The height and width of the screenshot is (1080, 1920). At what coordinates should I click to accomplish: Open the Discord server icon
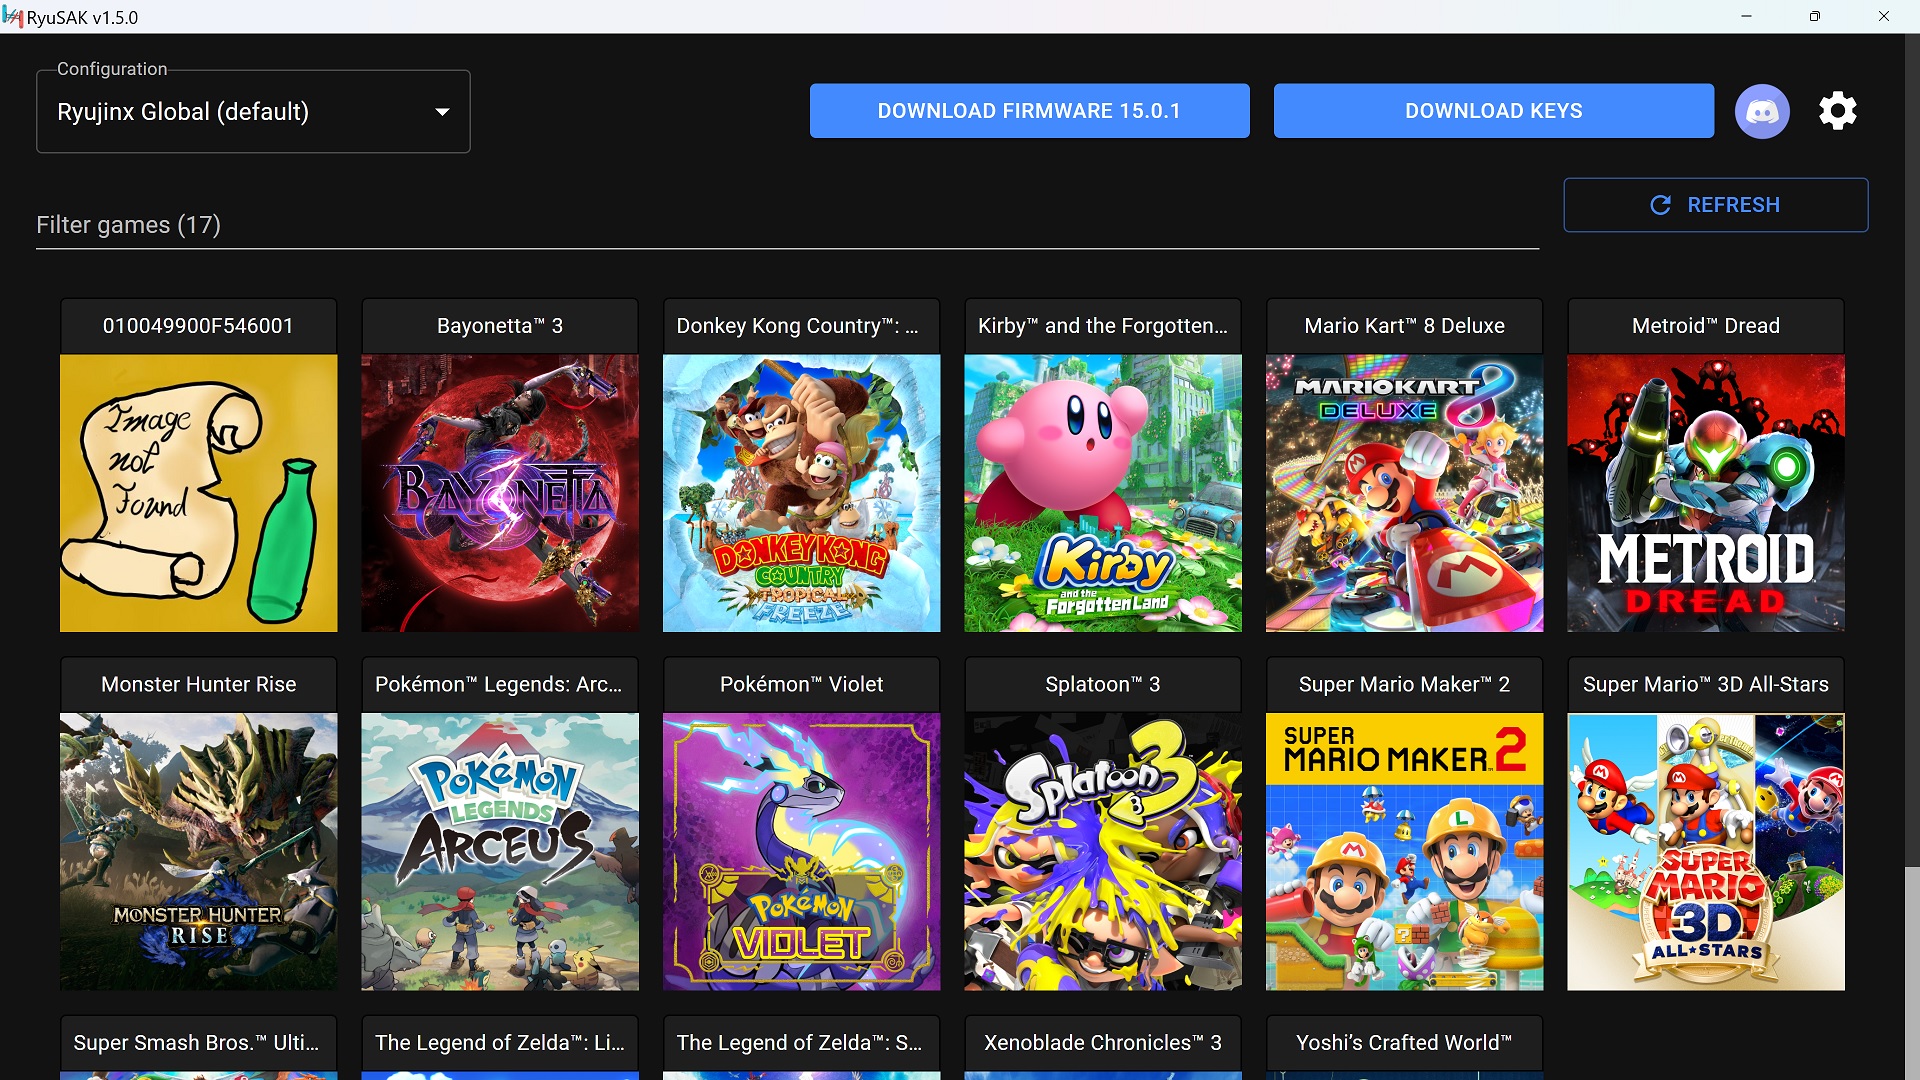point(1762,111)
